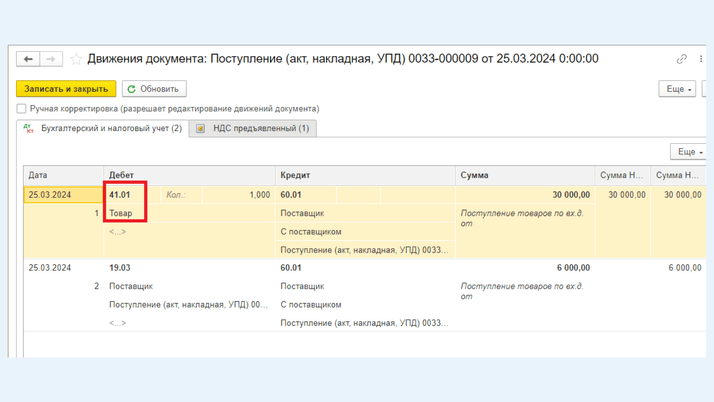
Task: Select the date cell in the 41.01 entry row
Action: point(63,195)
